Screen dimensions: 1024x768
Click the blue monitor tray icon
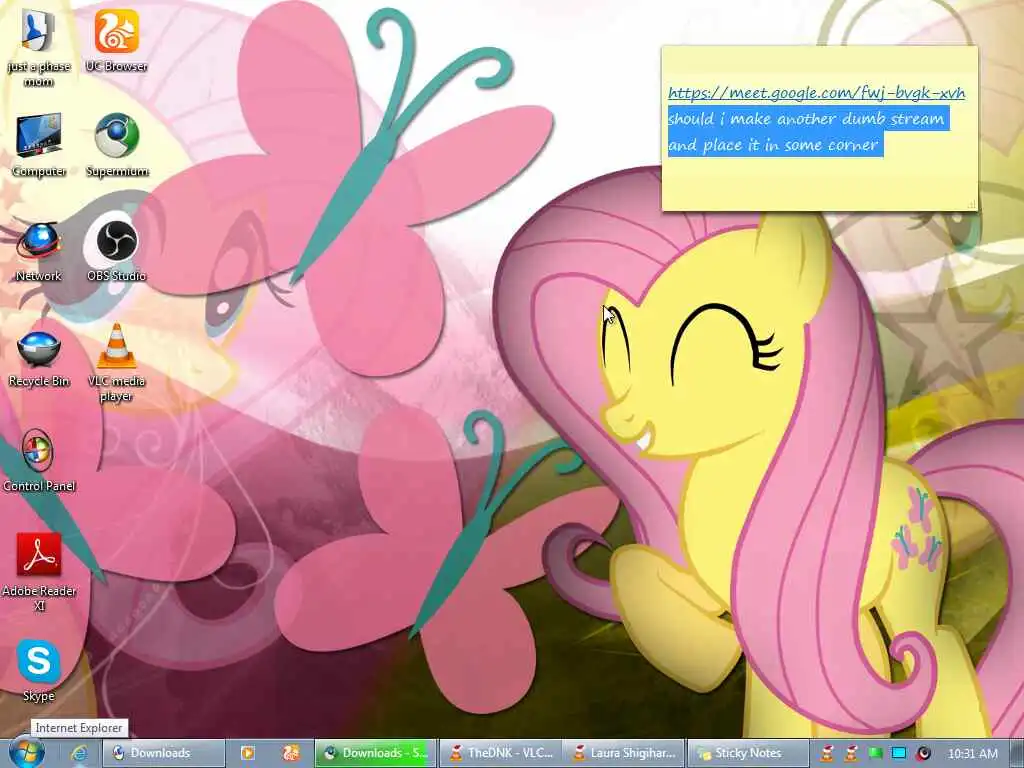tap(899, 753)
